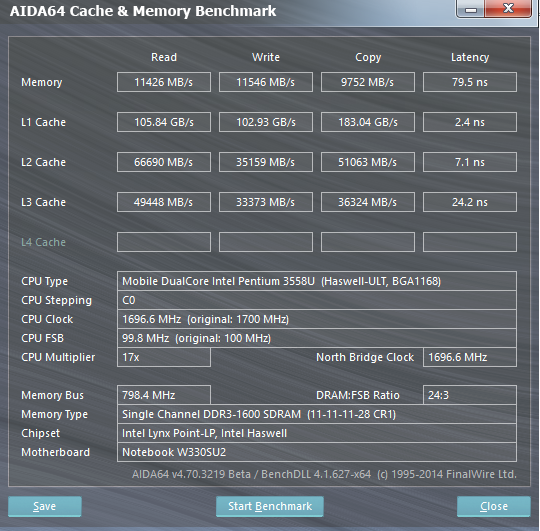Select L3 Cache Read 49448 MB/s
This screenshot has height=531, width=540.
click(164, 202)
